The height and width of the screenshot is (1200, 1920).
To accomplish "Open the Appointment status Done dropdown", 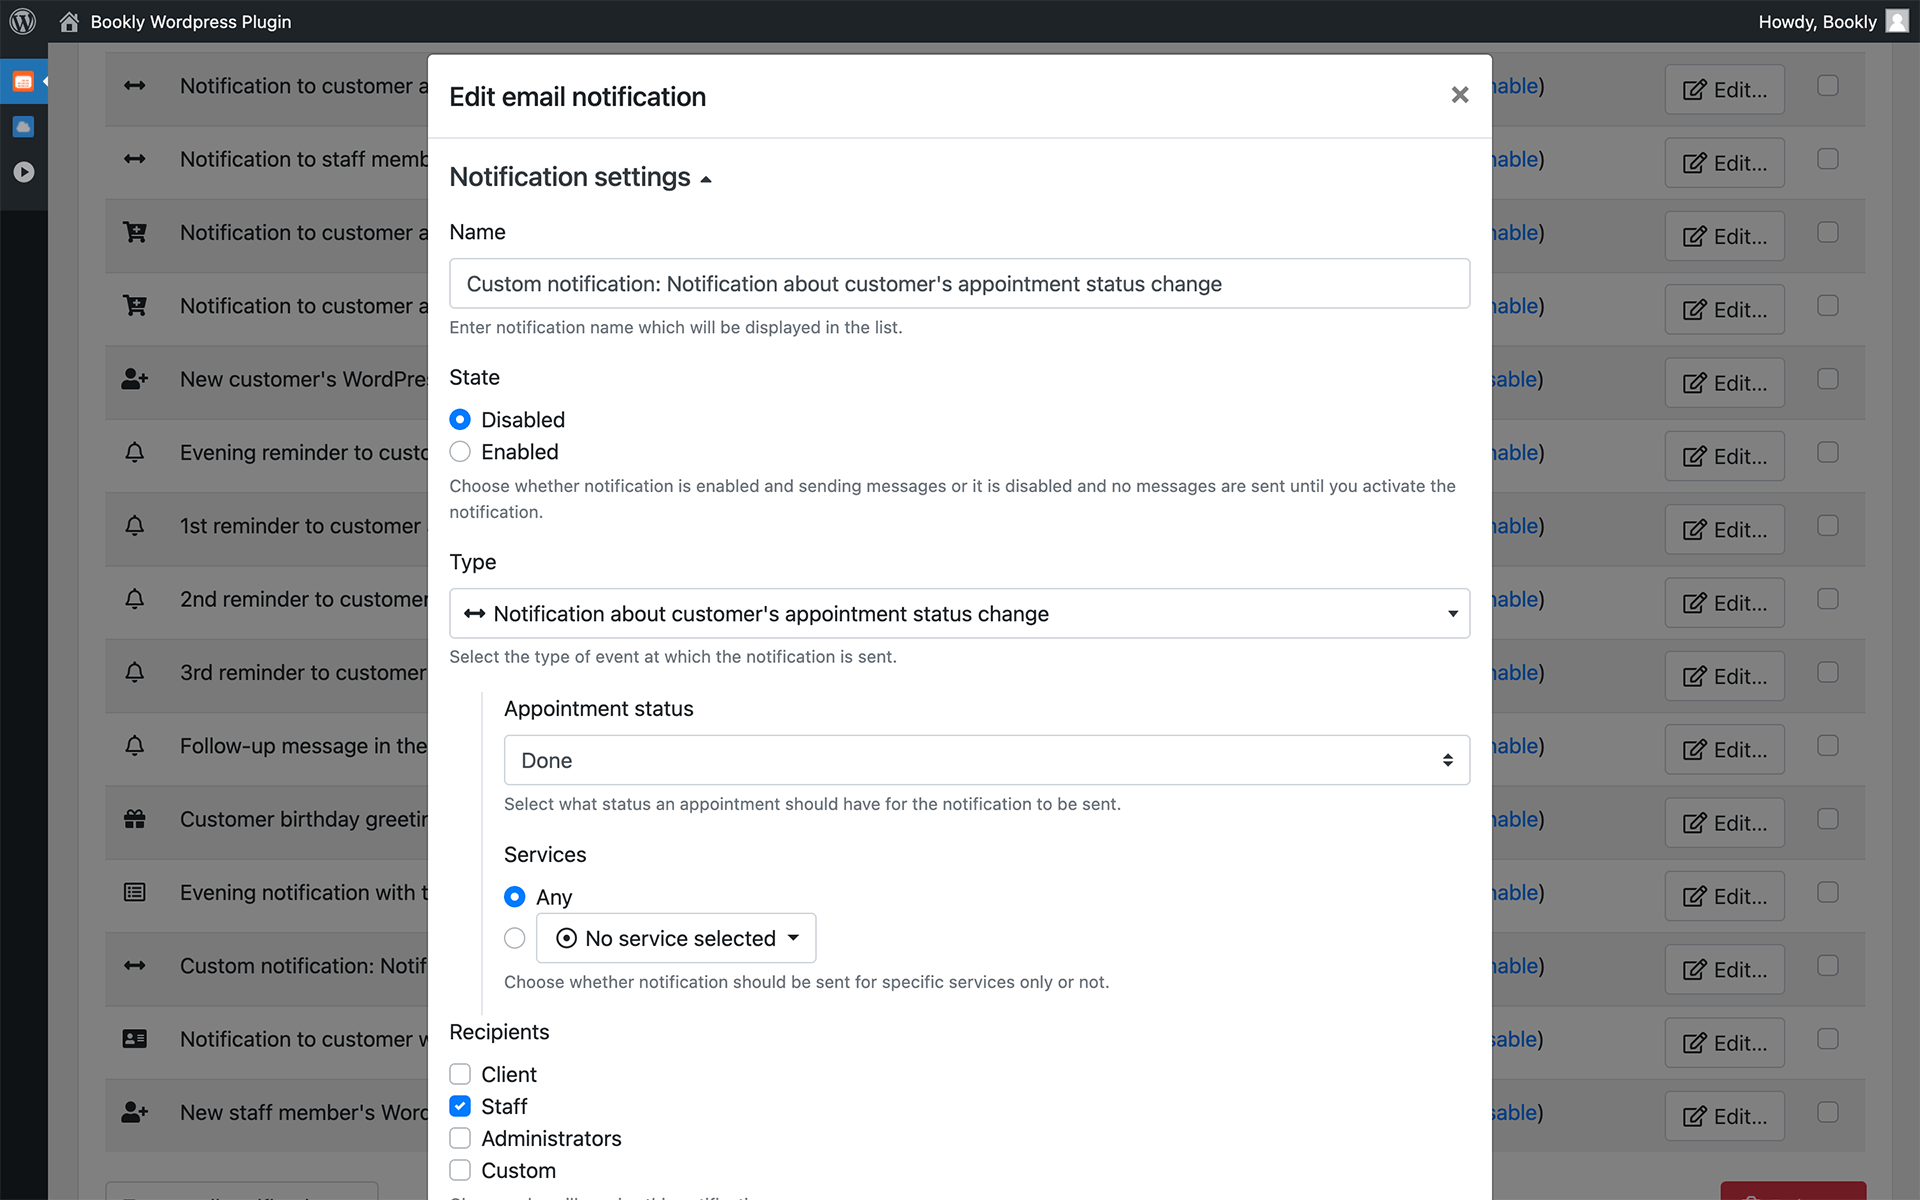I will point(986,760).
